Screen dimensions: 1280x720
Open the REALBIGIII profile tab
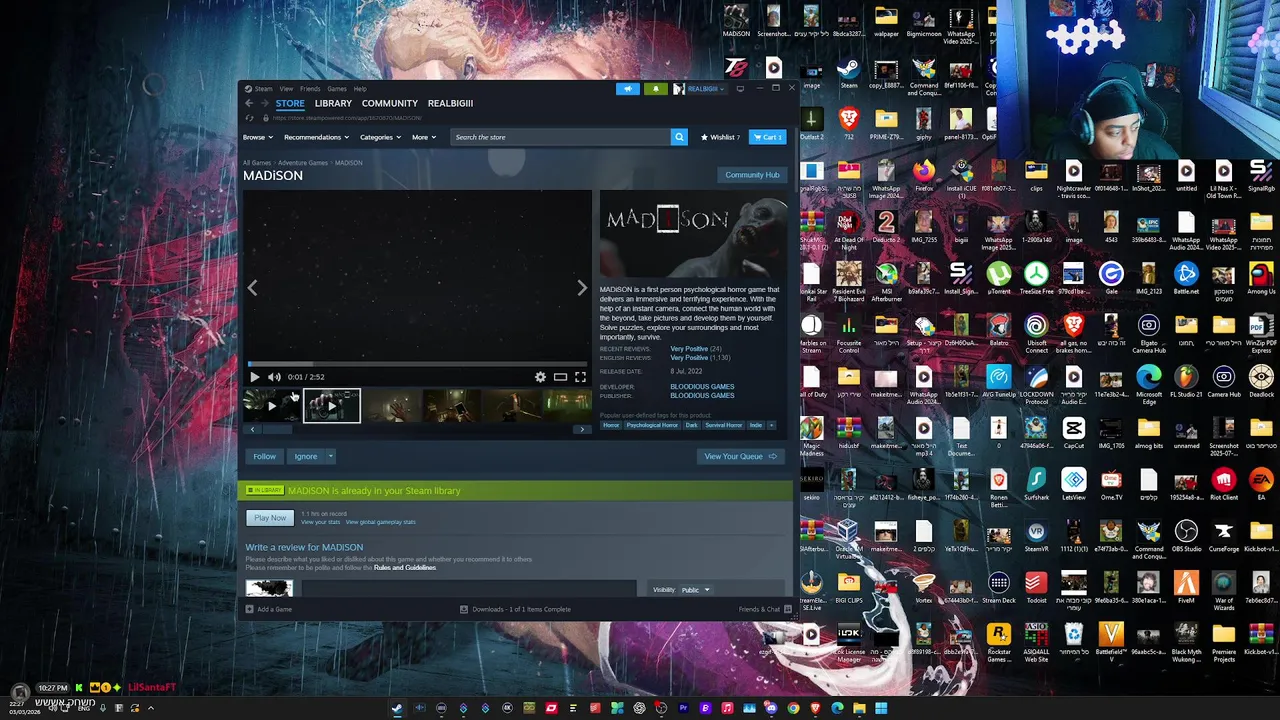[x=450, y=103]
